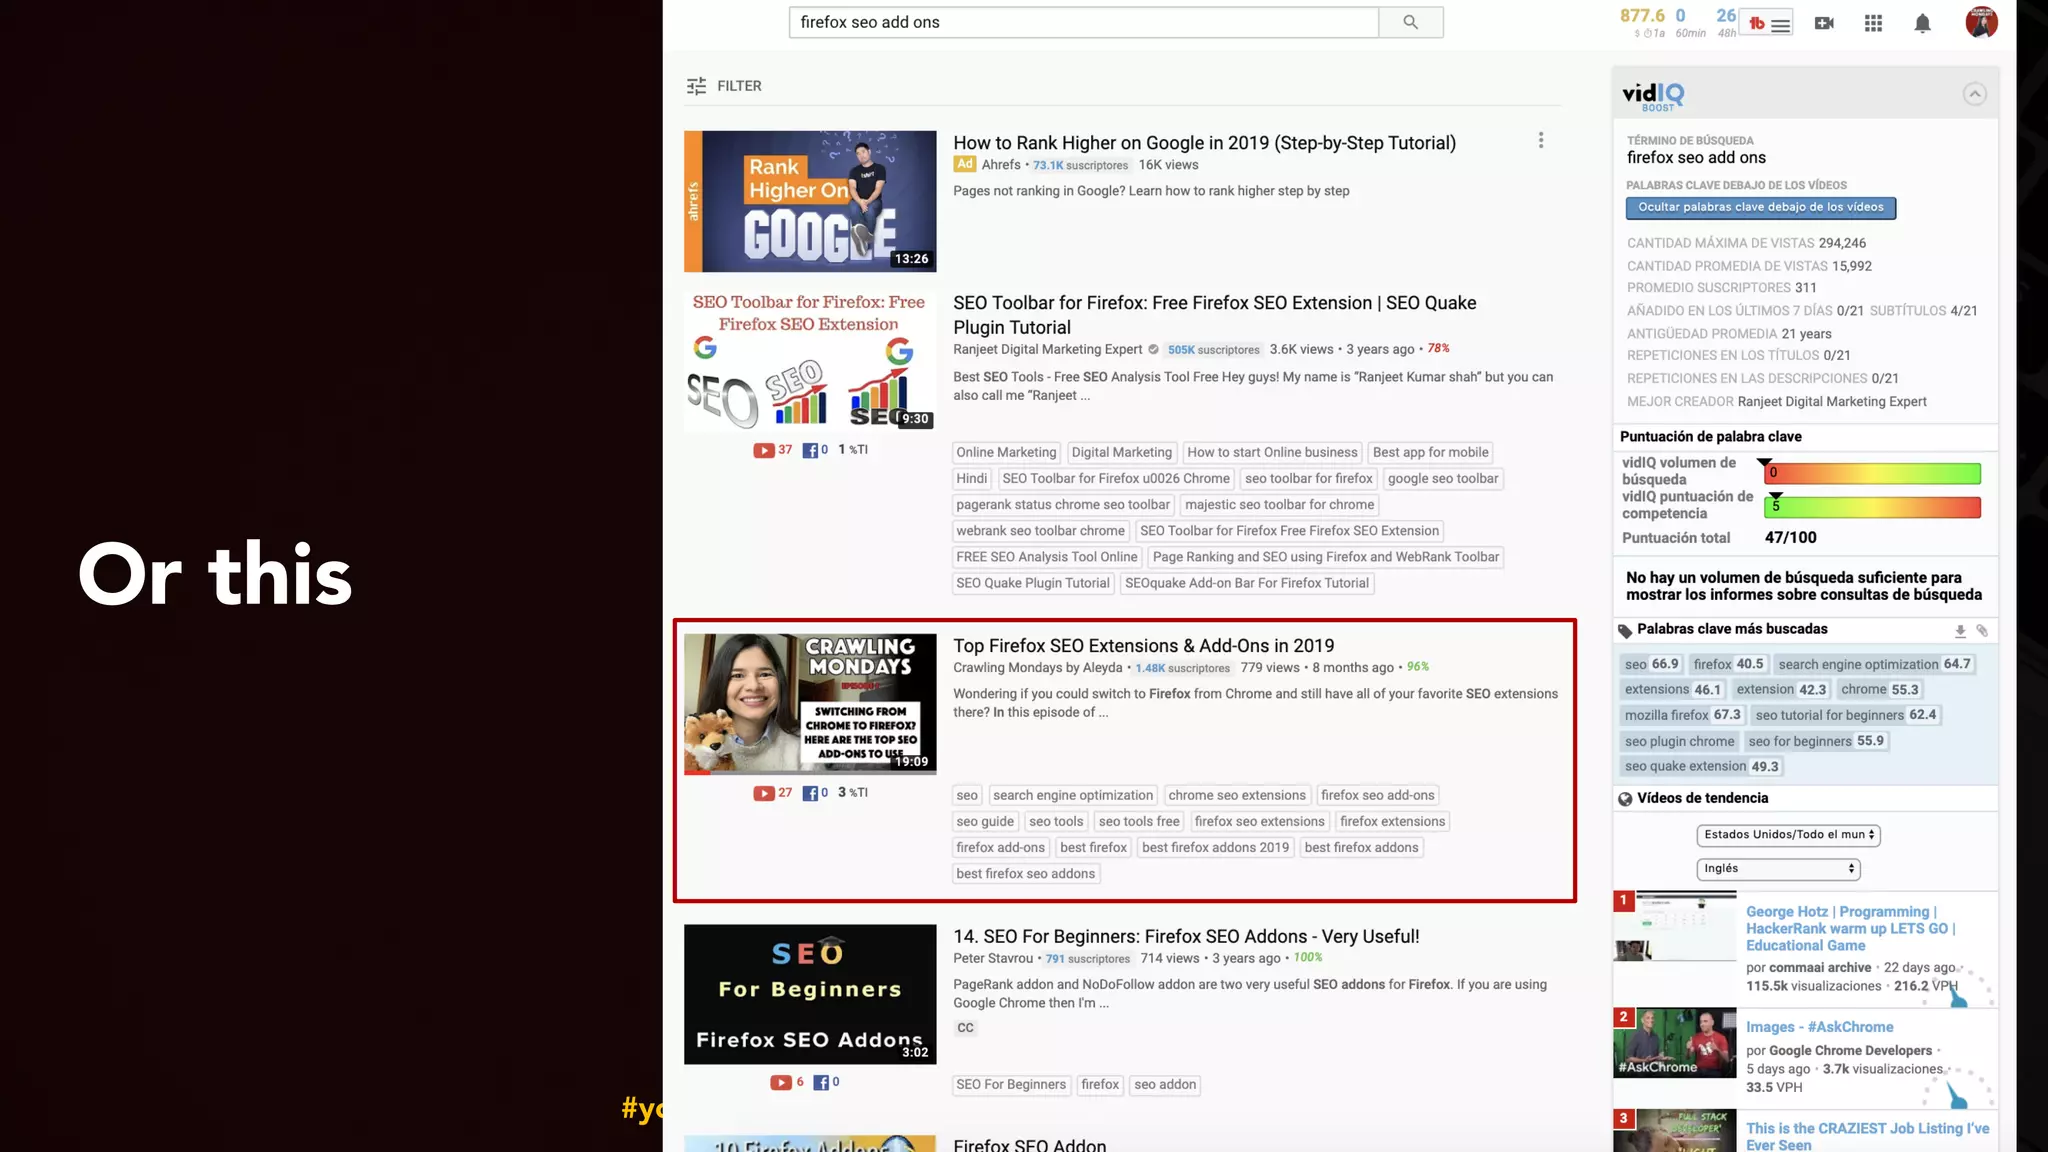Click the filter sliders icon
The height and width of the screenshot is (1152, 2048).
click(696, 86)
